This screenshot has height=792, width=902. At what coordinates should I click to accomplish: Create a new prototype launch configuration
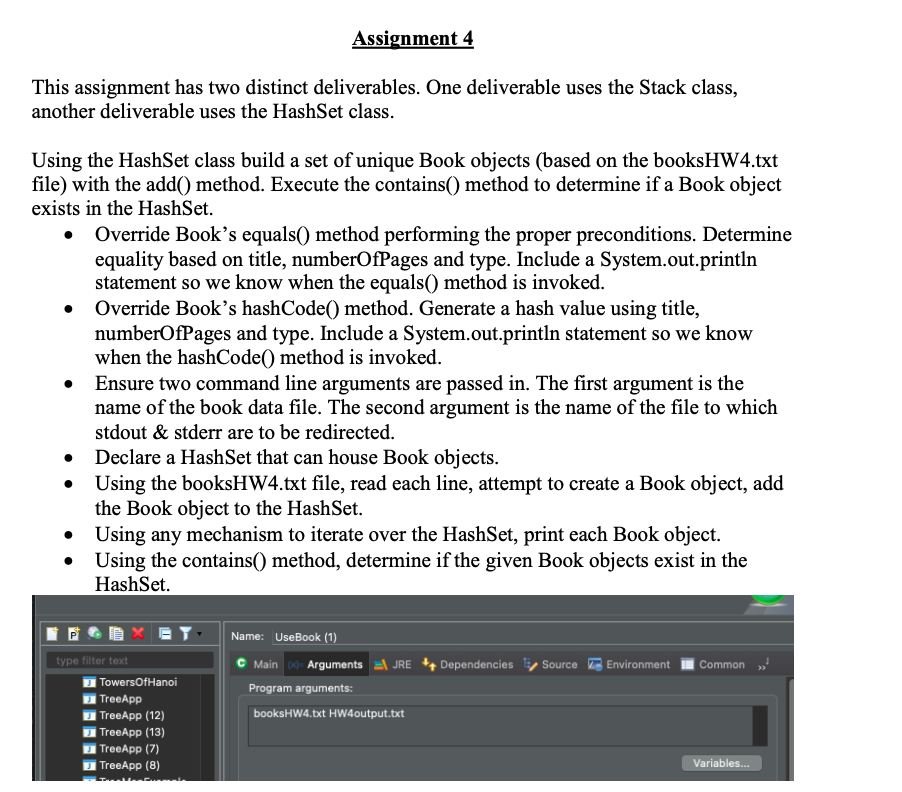point(73,633)
